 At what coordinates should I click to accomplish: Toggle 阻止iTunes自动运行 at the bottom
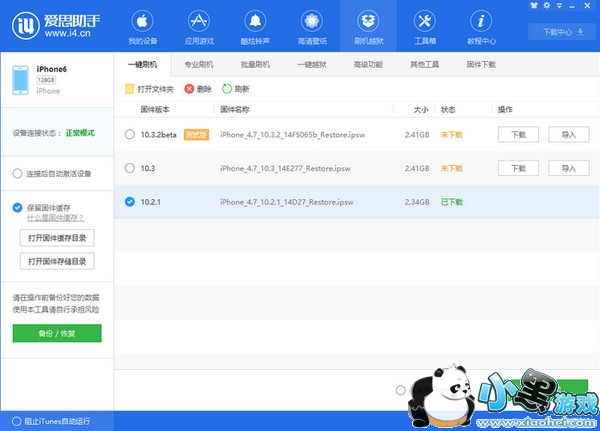tap(14, 420)
